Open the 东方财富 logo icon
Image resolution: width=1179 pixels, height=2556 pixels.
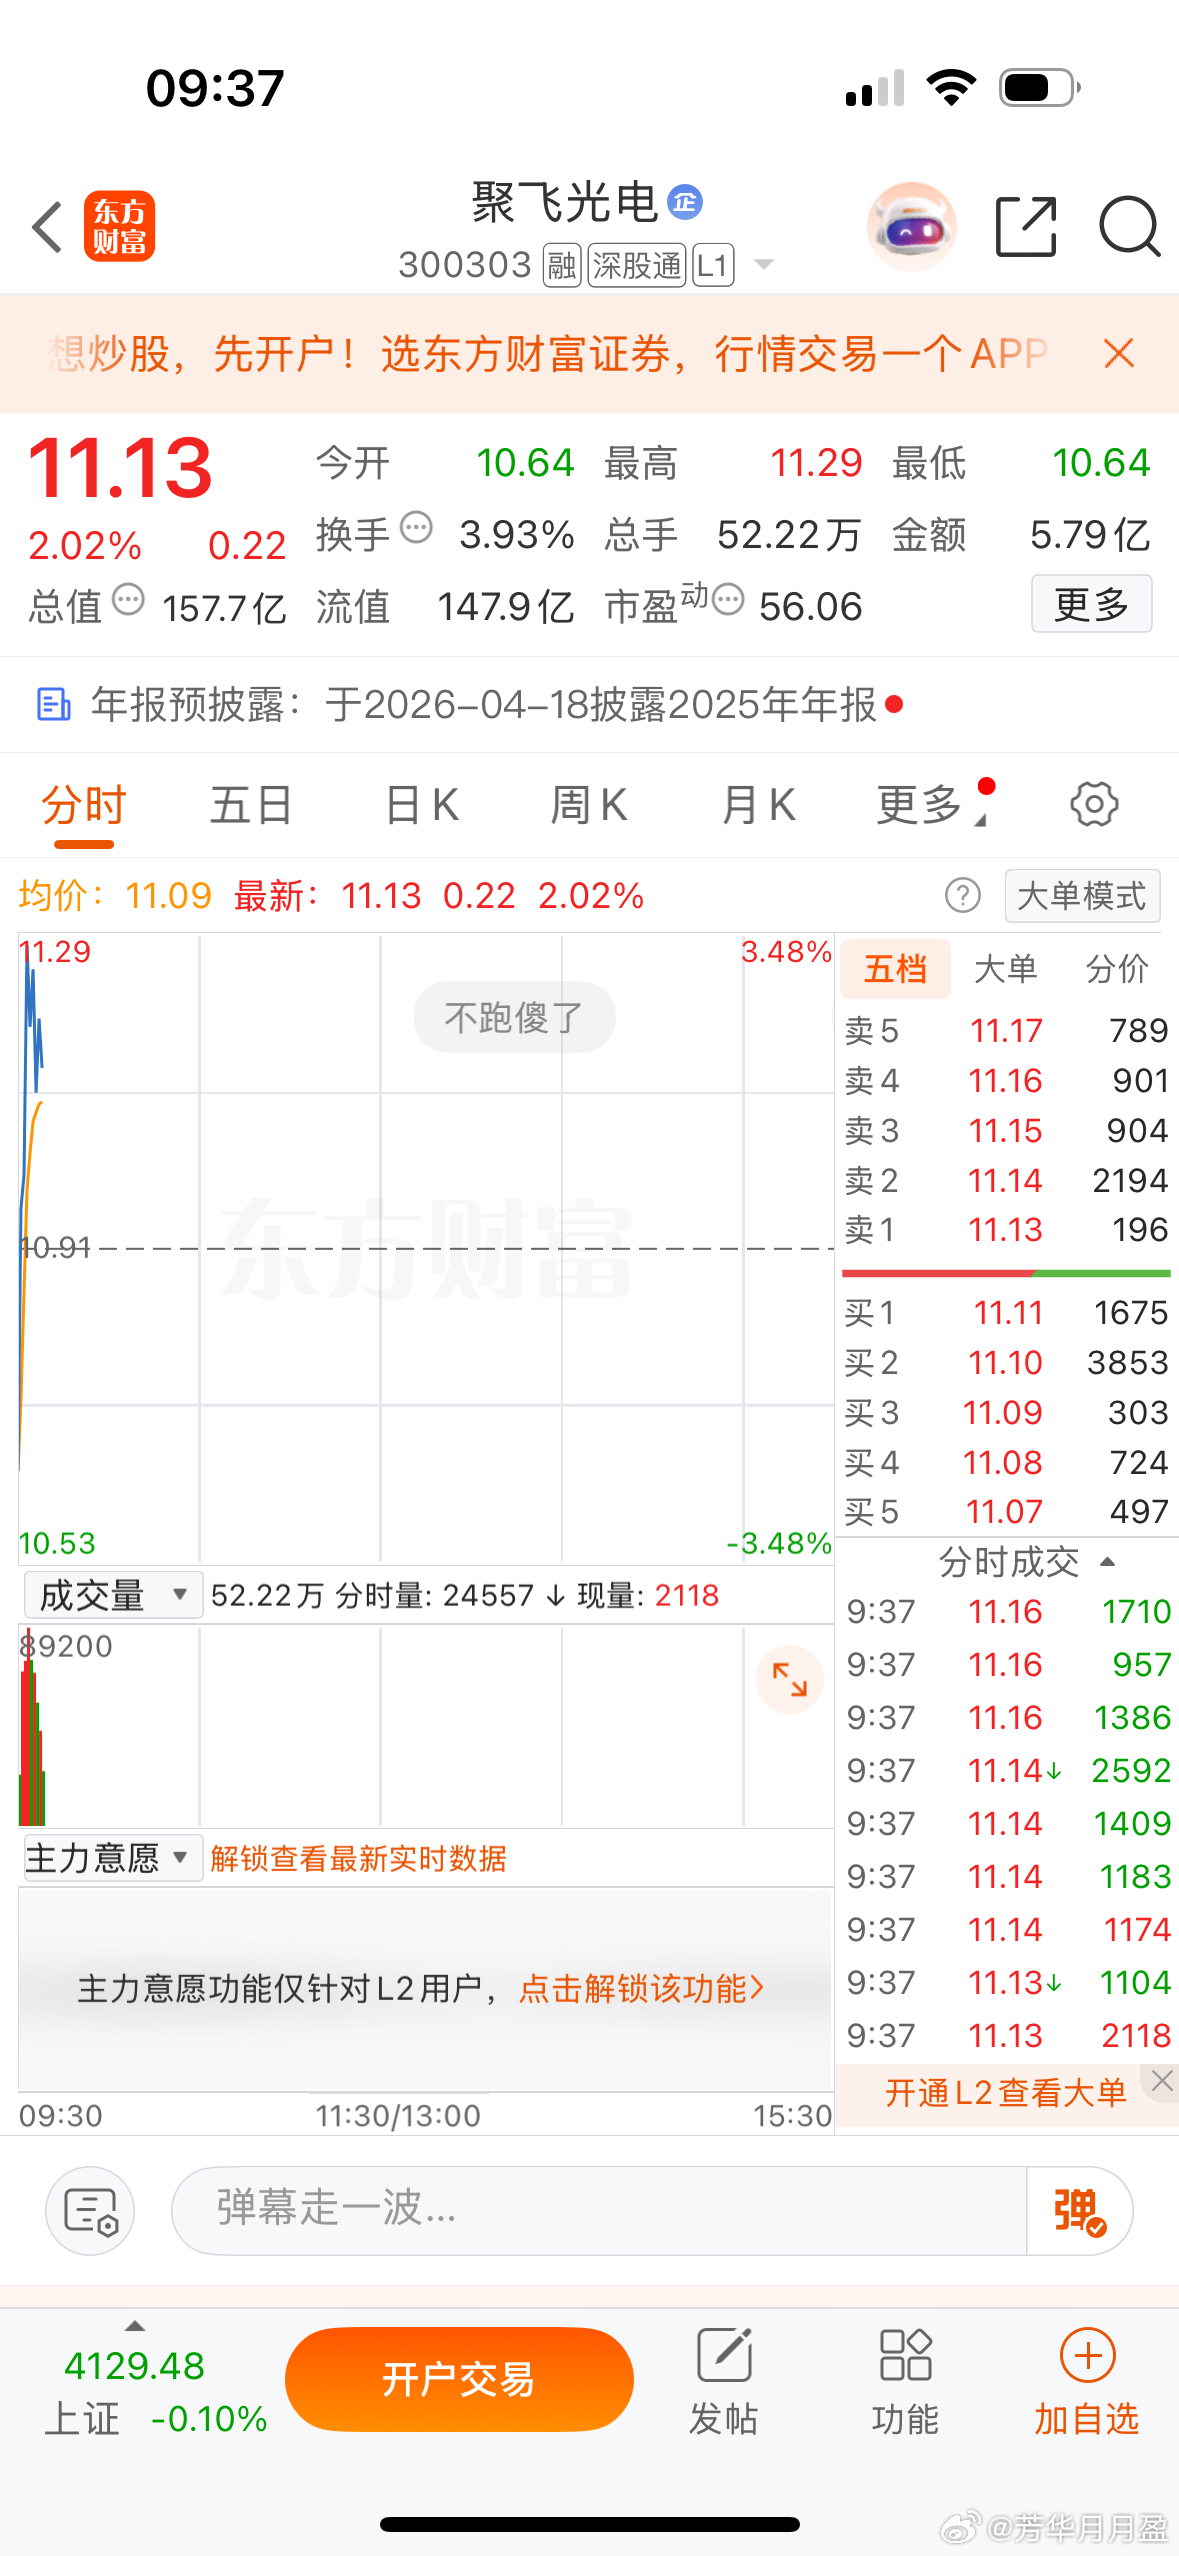(x=119, y=226)
